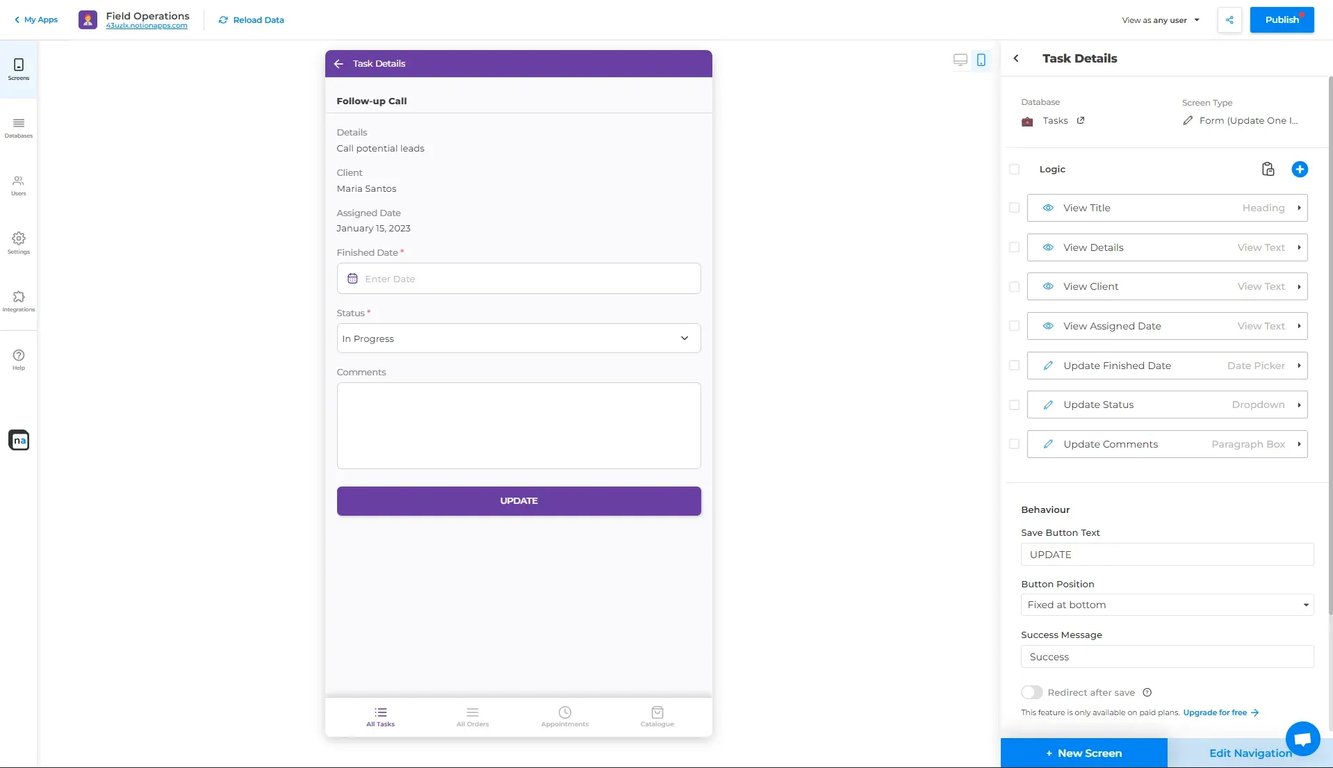Click pencil icon on Update Status

coord(1048,405)
